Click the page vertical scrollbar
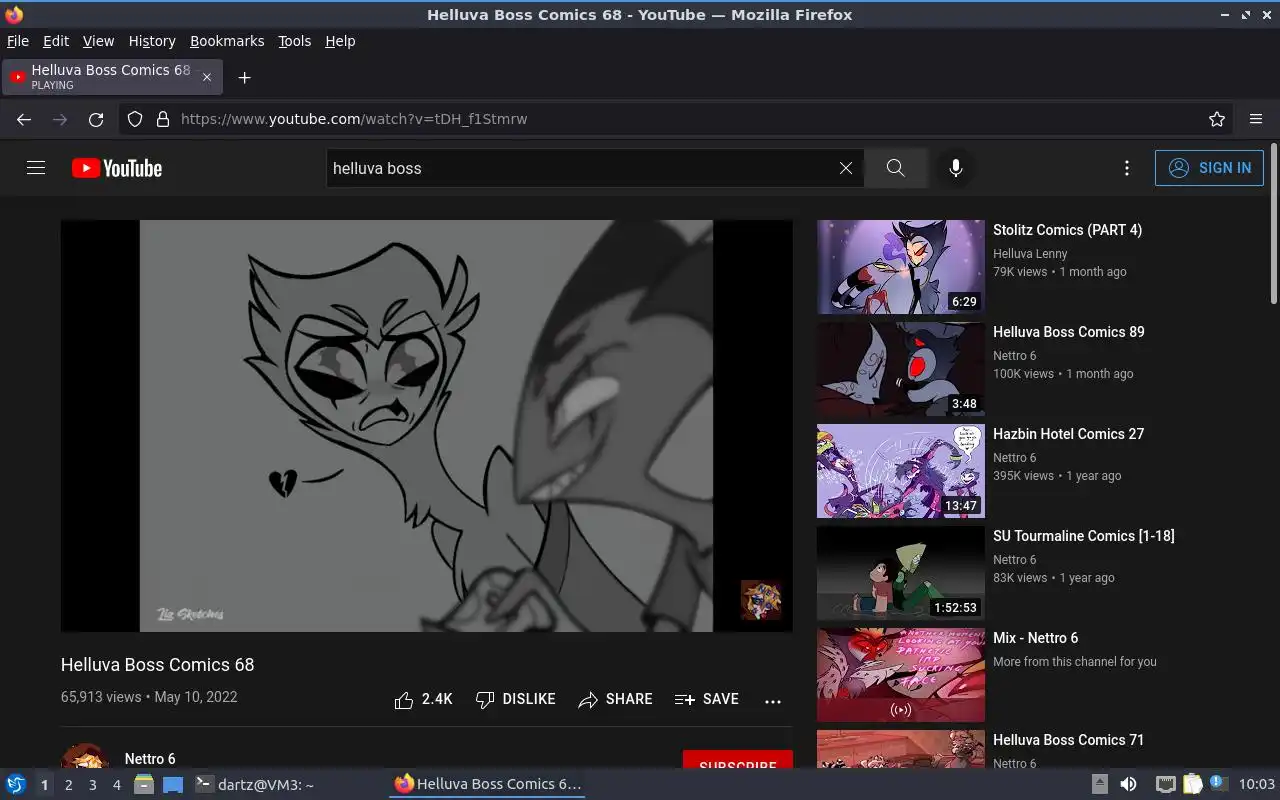Screen dimensions: 1280x800 [x=1273, y=225]
